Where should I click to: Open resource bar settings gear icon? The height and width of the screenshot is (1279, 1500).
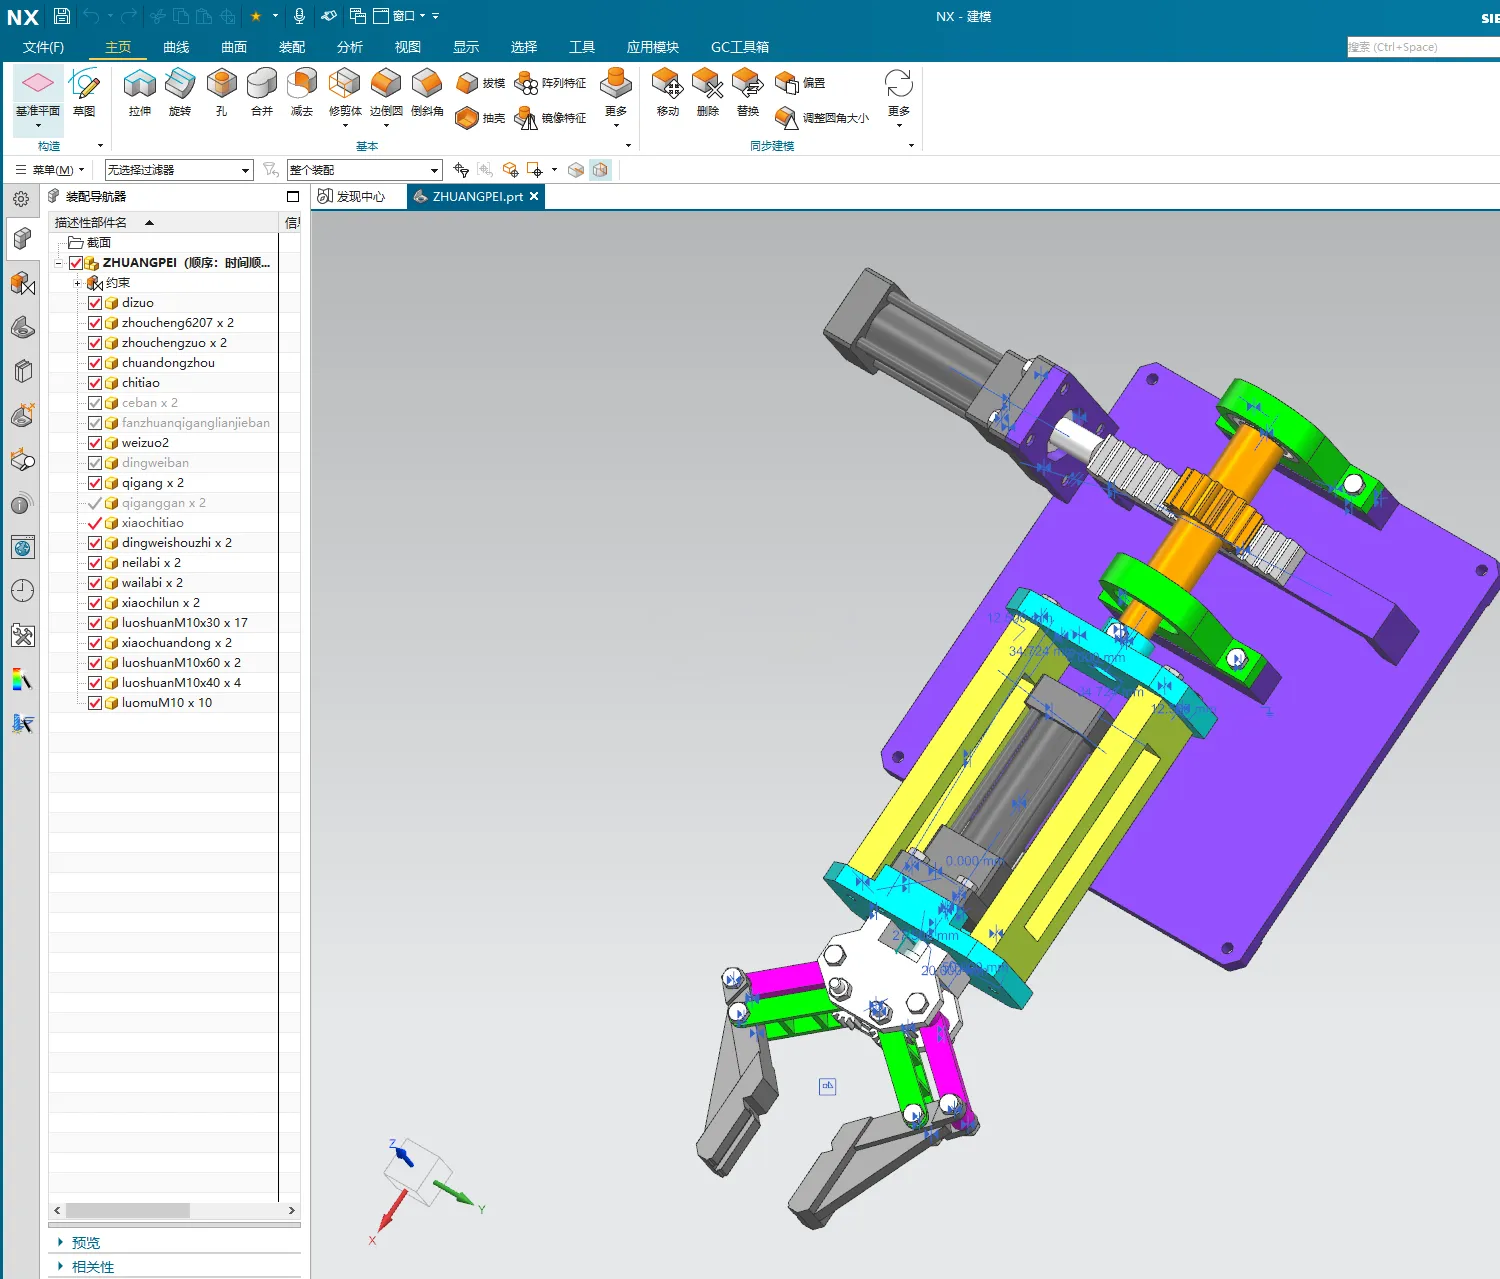tap(21, 199)
